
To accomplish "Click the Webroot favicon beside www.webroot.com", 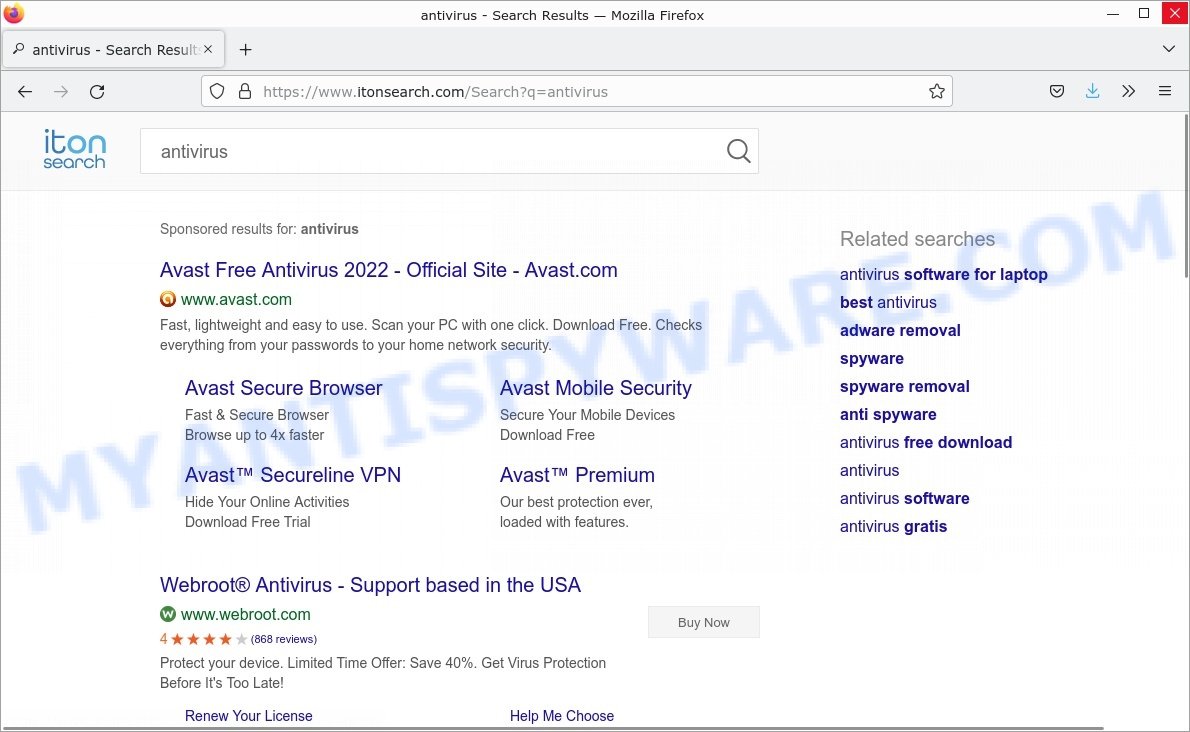I will (168, 614).
